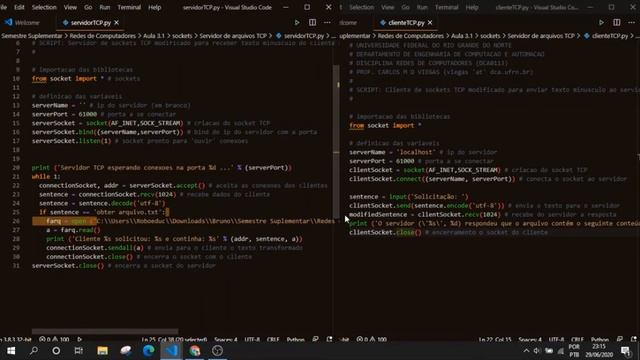Click 'Aula 3.1' breadcrumb in left window
This screenshot has height=360, width=640.
[153, 36]
